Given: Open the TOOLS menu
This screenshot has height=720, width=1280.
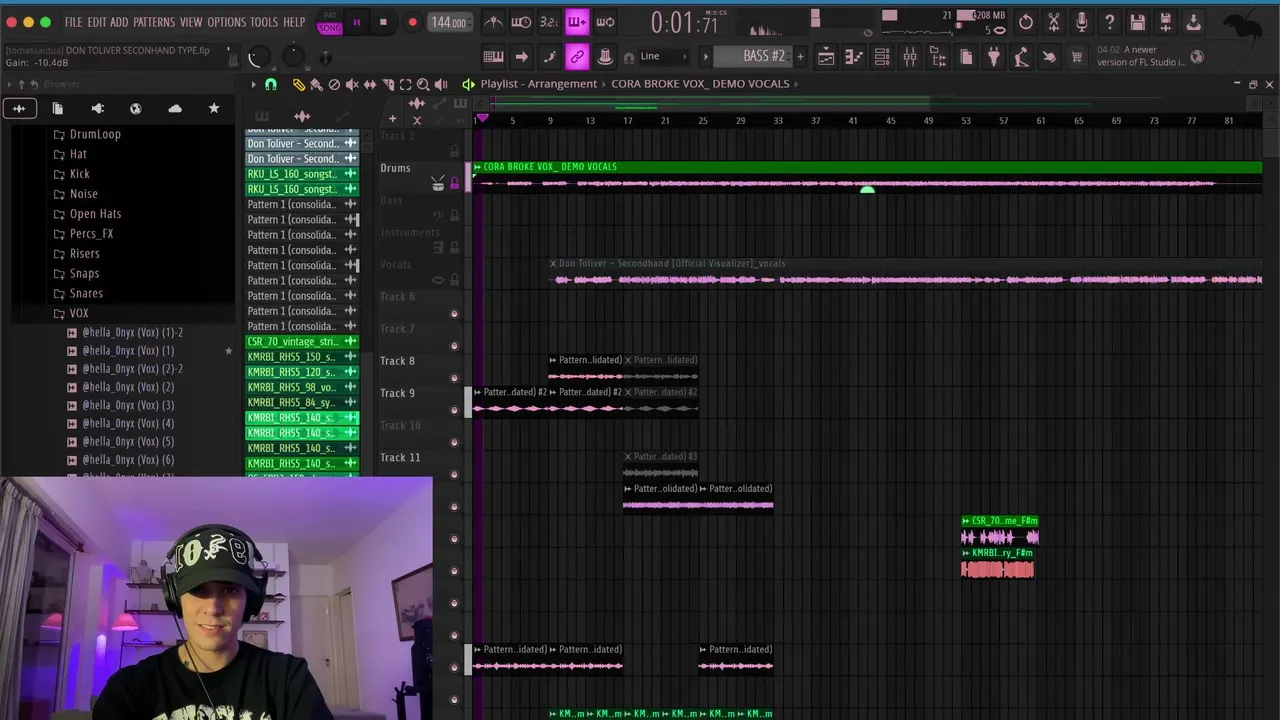Looking at the screenshot, I should (264, 22).
